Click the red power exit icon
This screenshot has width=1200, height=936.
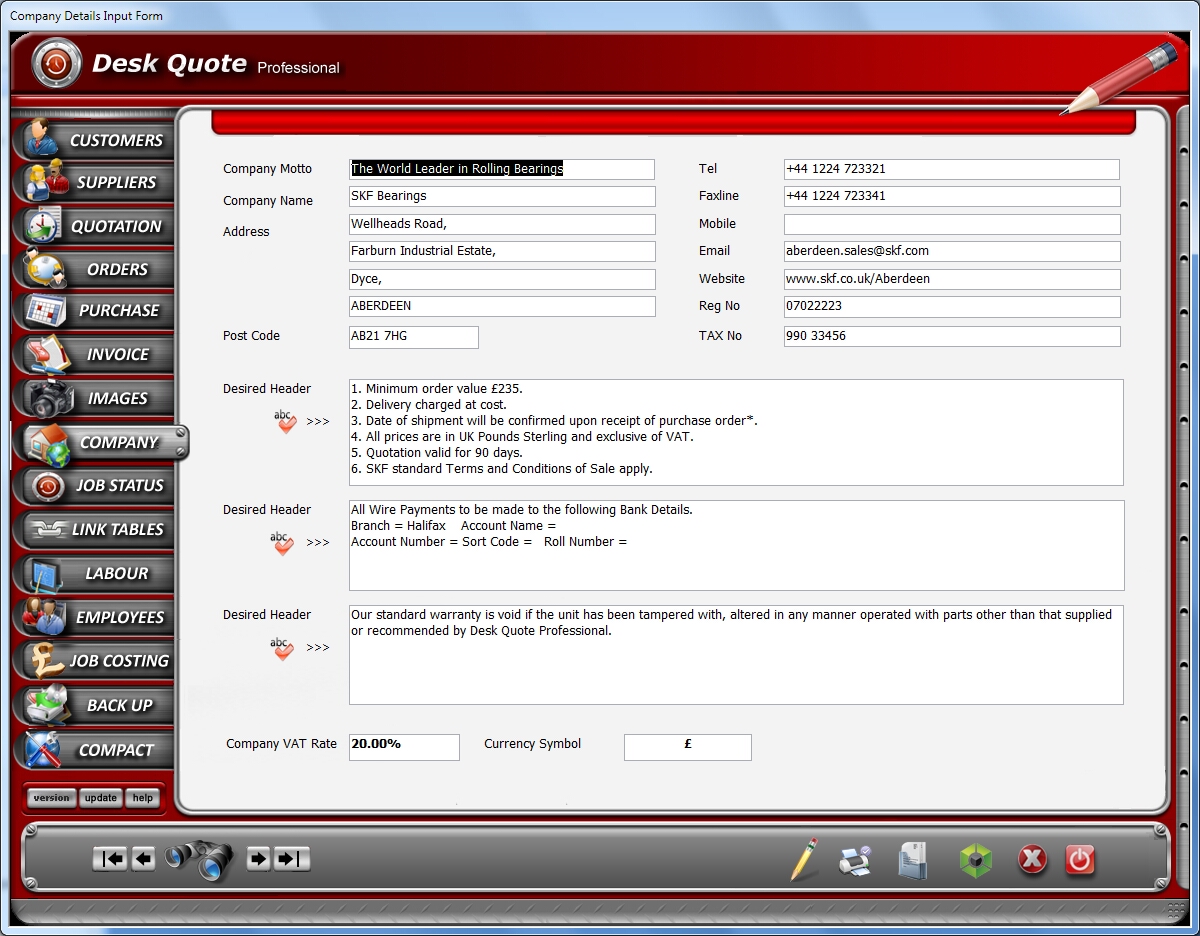tap(1080, 860)
